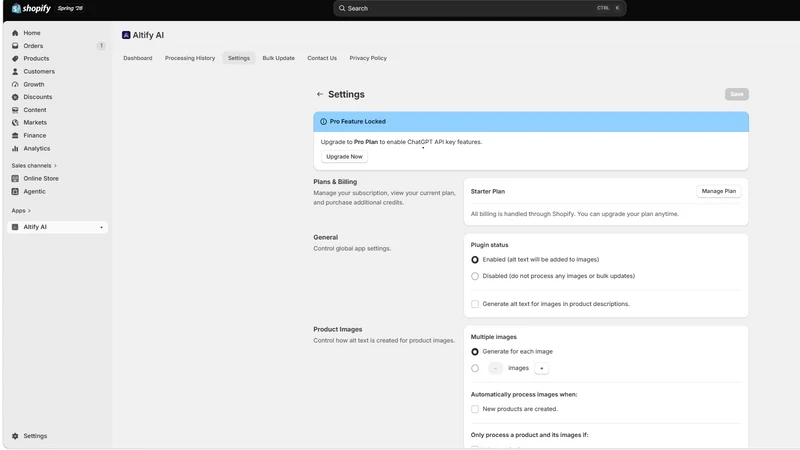Image resolution: width=800 pixels, height=450 pixels.
Task: Click the Customers person icon
Action: [x=15, y=71]
